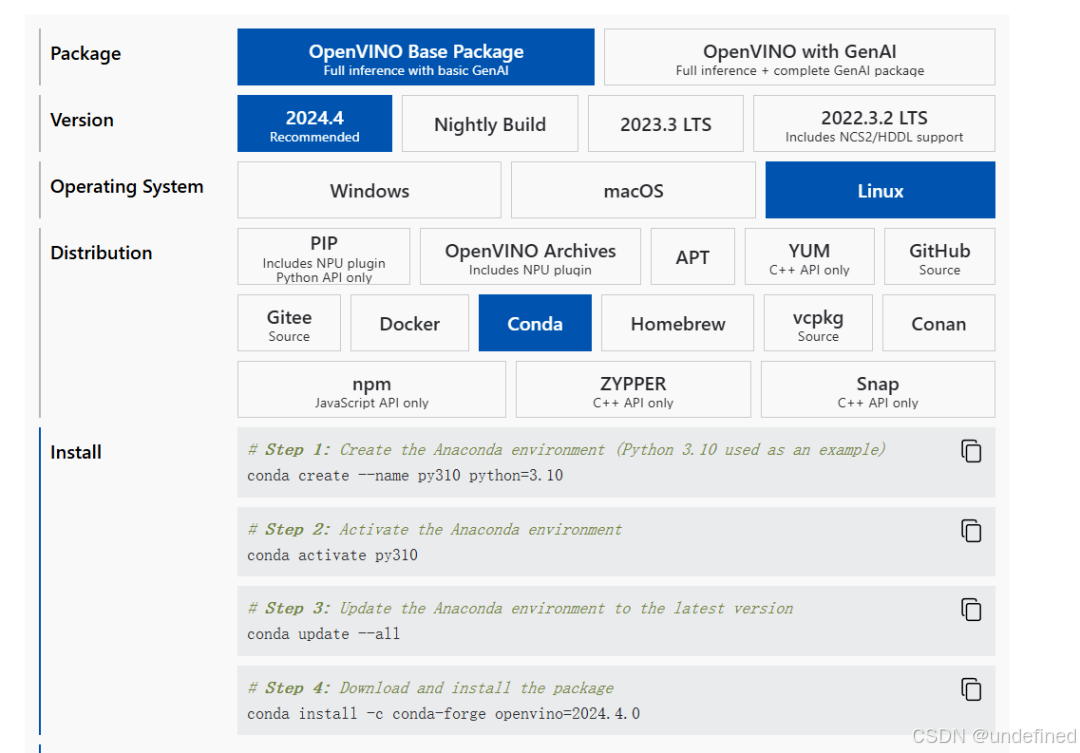Select OpenVINO with GenAI package

point(800,57)
